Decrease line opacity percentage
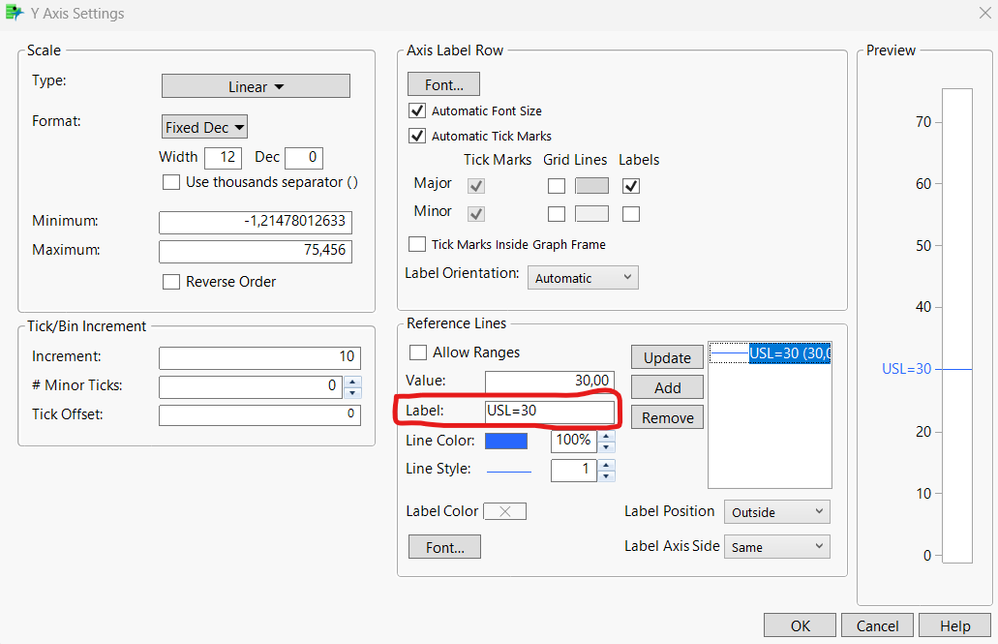This screenshot has width=998, height=644. (x=607, y=447)
